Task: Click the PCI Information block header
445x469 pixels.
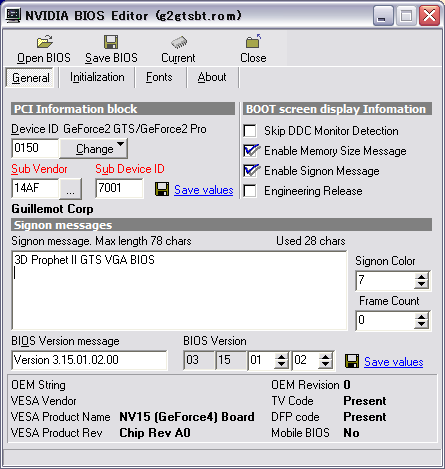Action: (x=123, y=109)
